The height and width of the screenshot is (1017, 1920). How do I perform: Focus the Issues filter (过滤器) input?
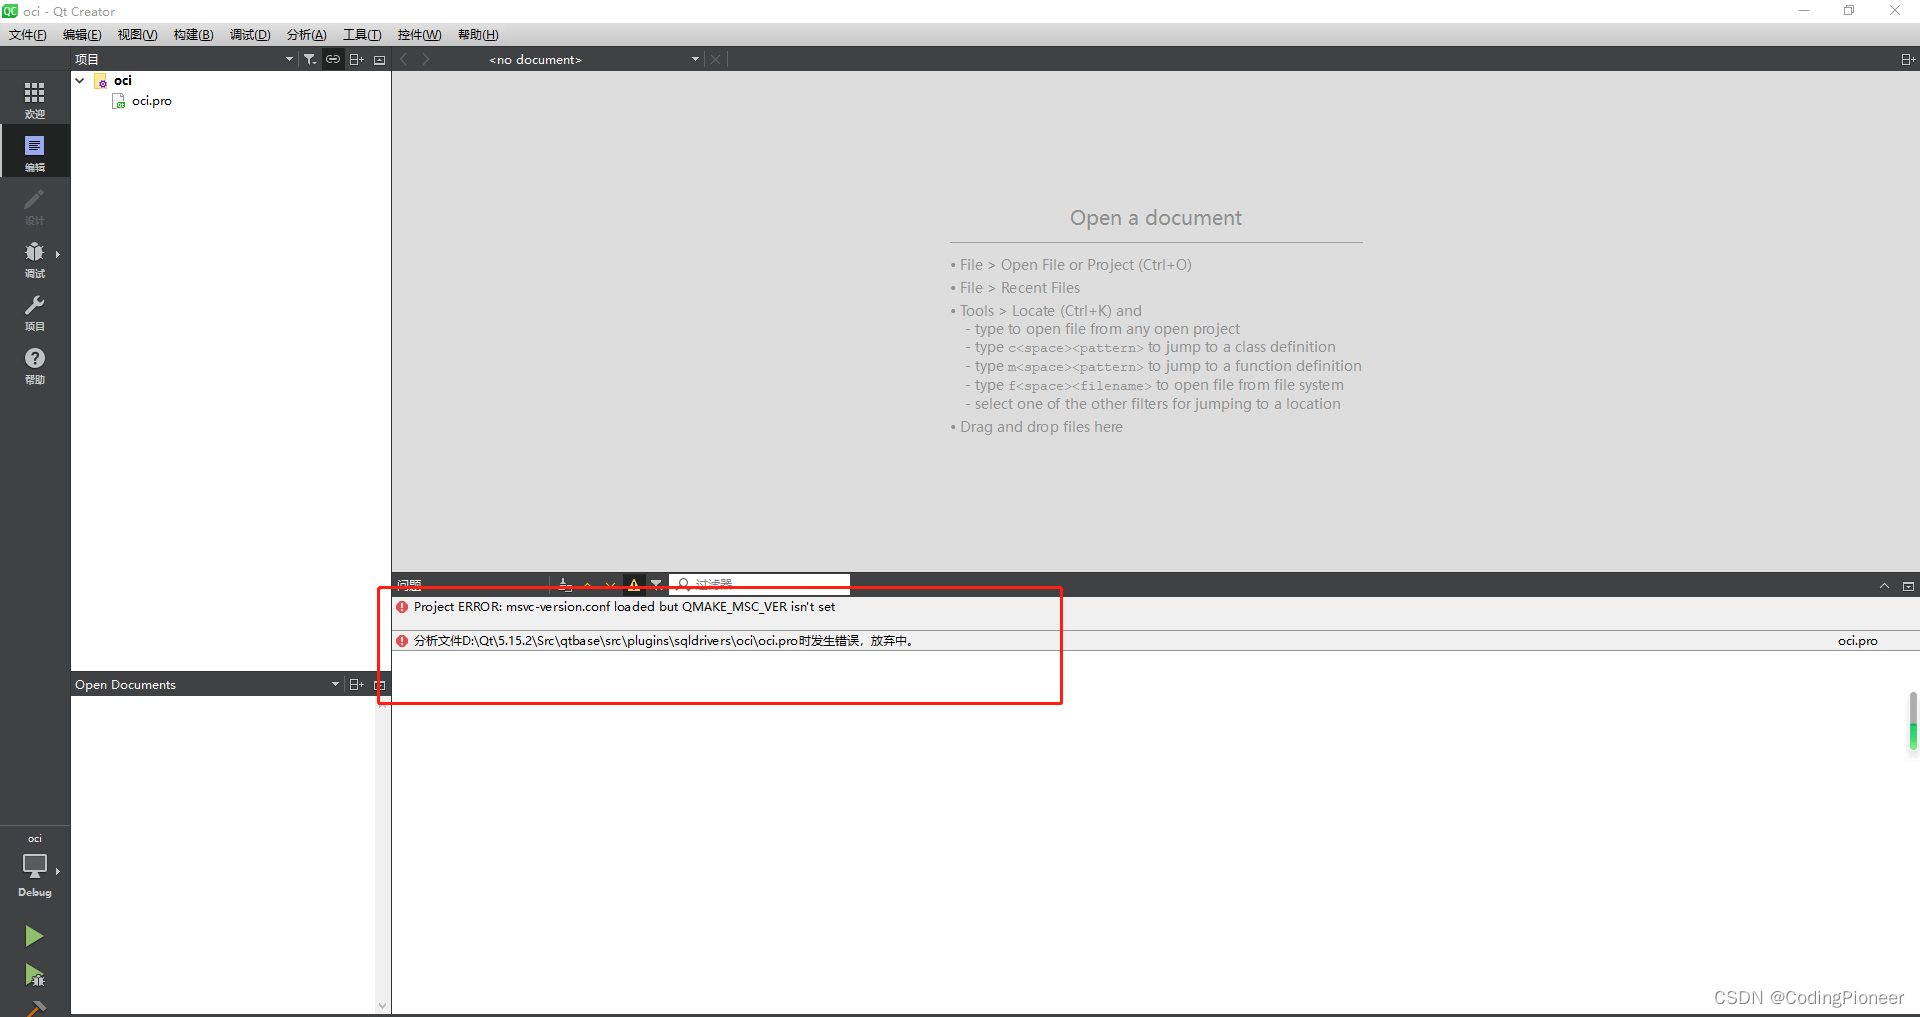click(759, 584)
